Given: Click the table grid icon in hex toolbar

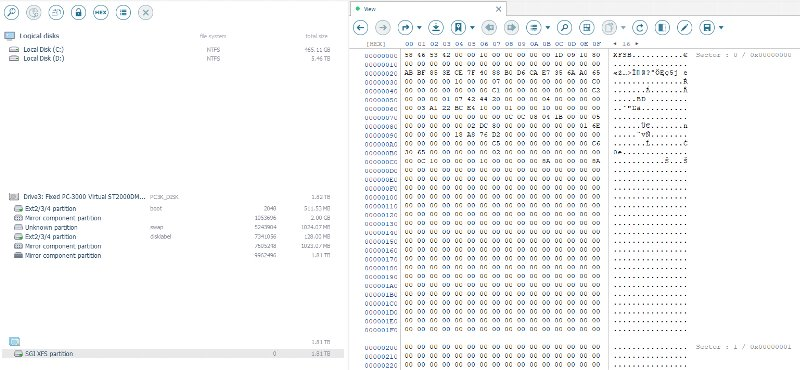Looking at the screenshot, I should (587, 27).
